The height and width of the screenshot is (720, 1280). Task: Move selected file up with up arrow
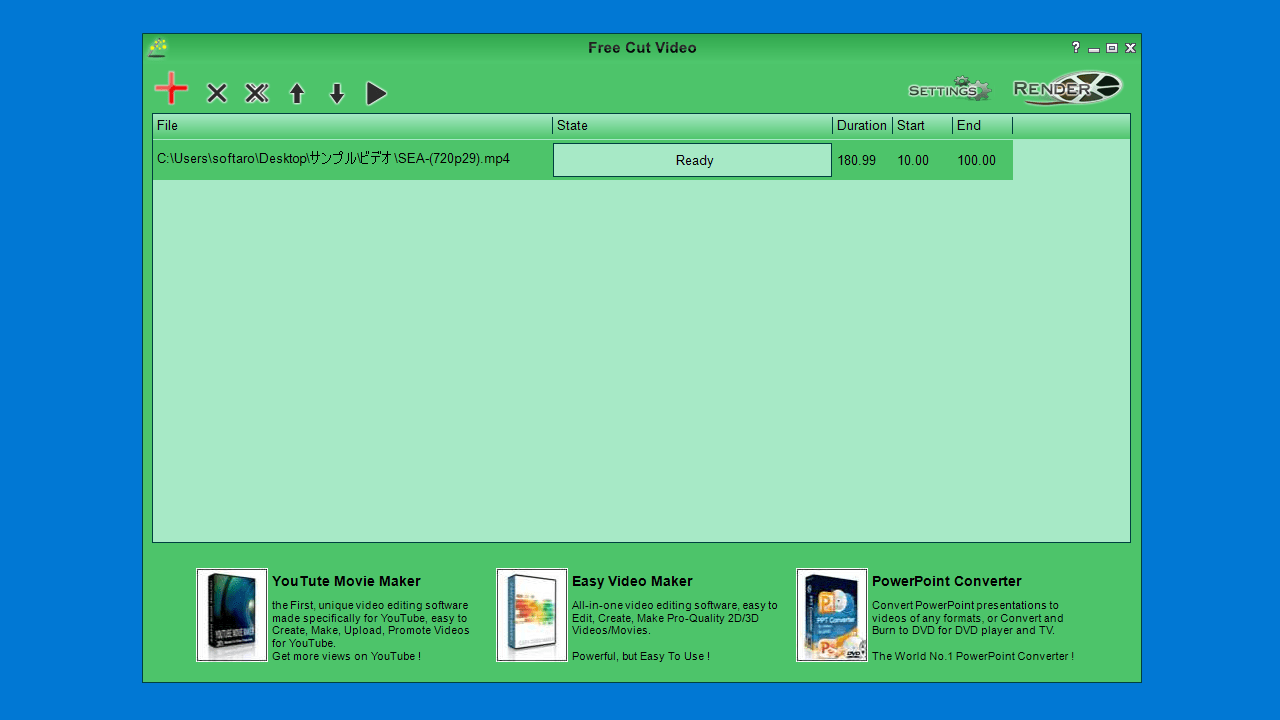pyautogui.click(x=297, y=94)
